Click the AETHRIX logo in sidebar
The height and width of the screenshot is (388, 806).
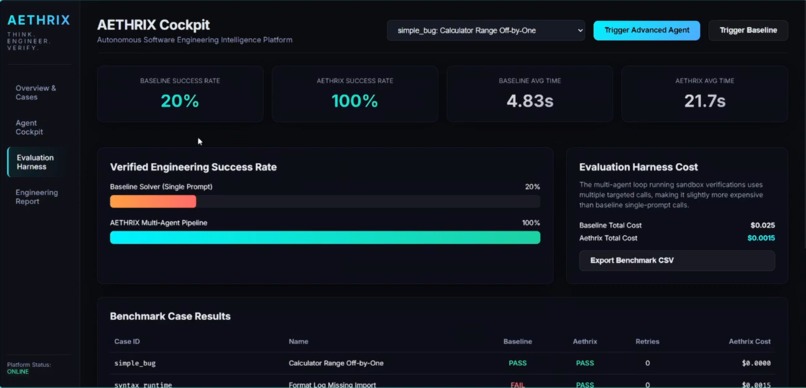pos(39,21)
